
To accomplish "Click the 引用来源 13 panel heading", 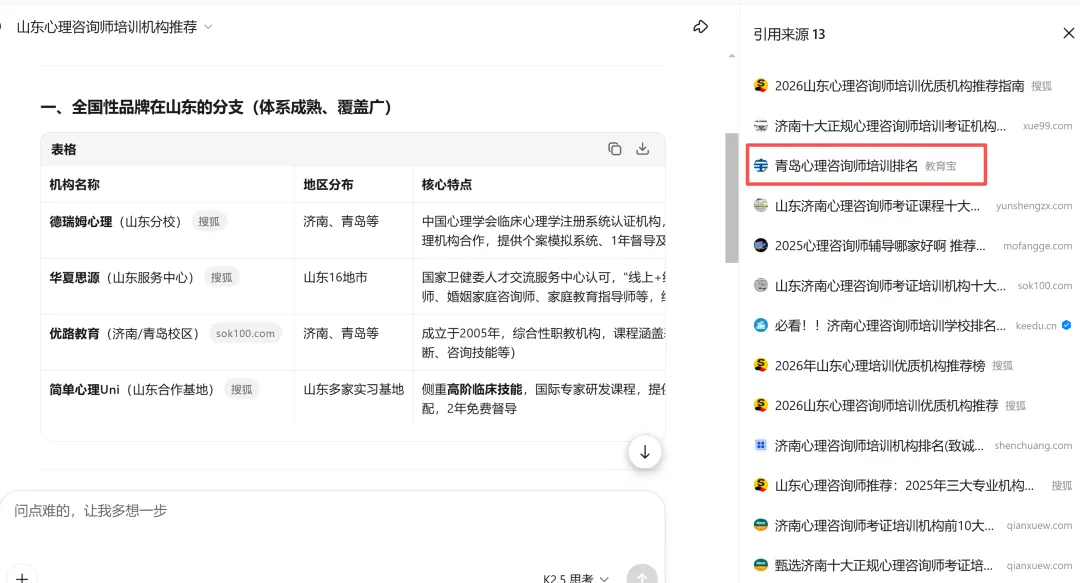I will coord(789,34).
